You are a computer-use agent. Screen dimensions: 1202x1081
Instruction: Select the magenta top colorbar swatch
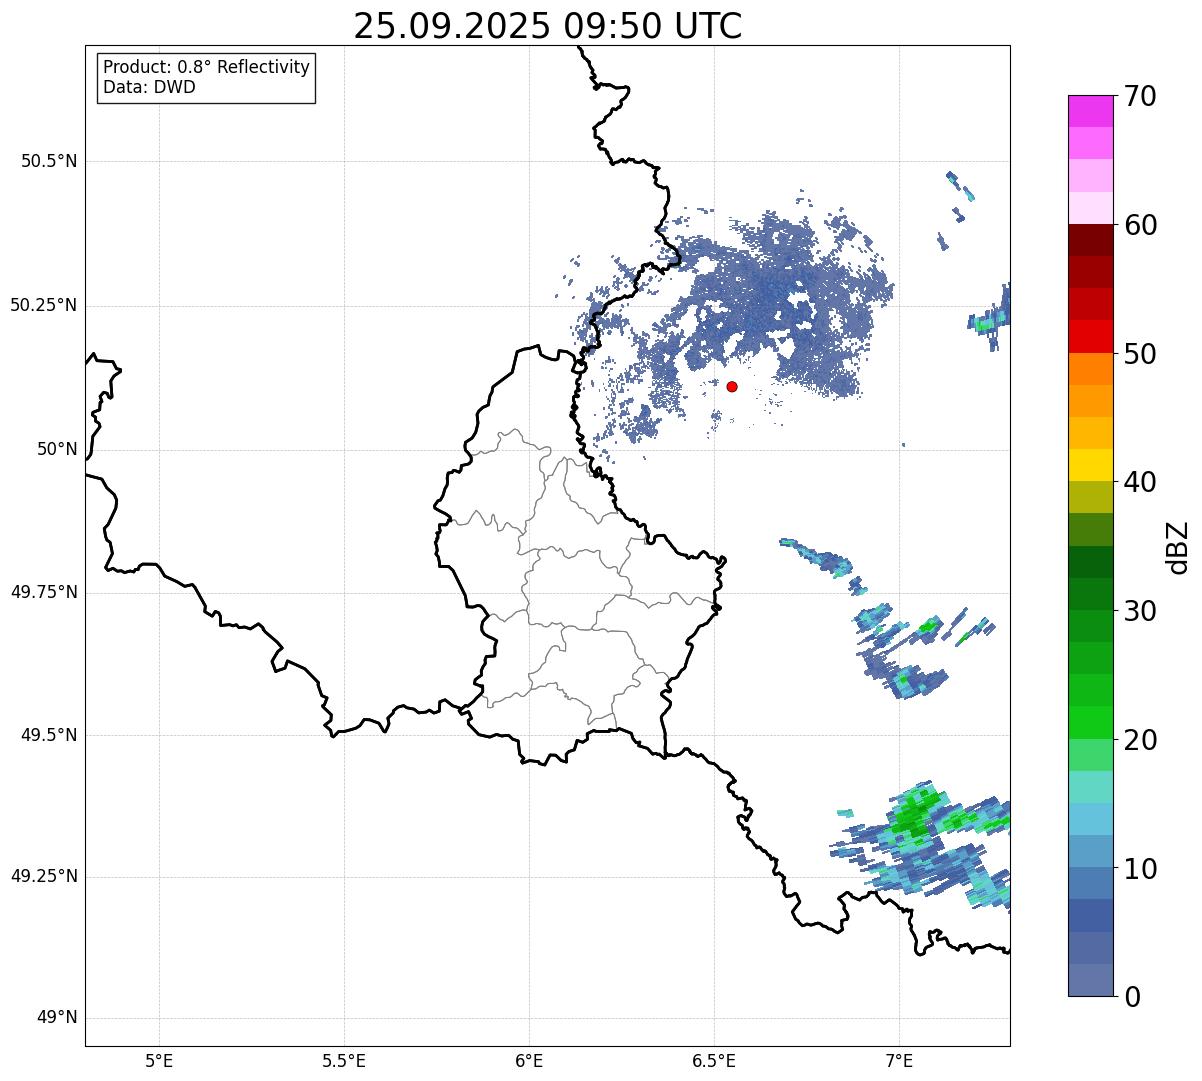click(1090, 111)
